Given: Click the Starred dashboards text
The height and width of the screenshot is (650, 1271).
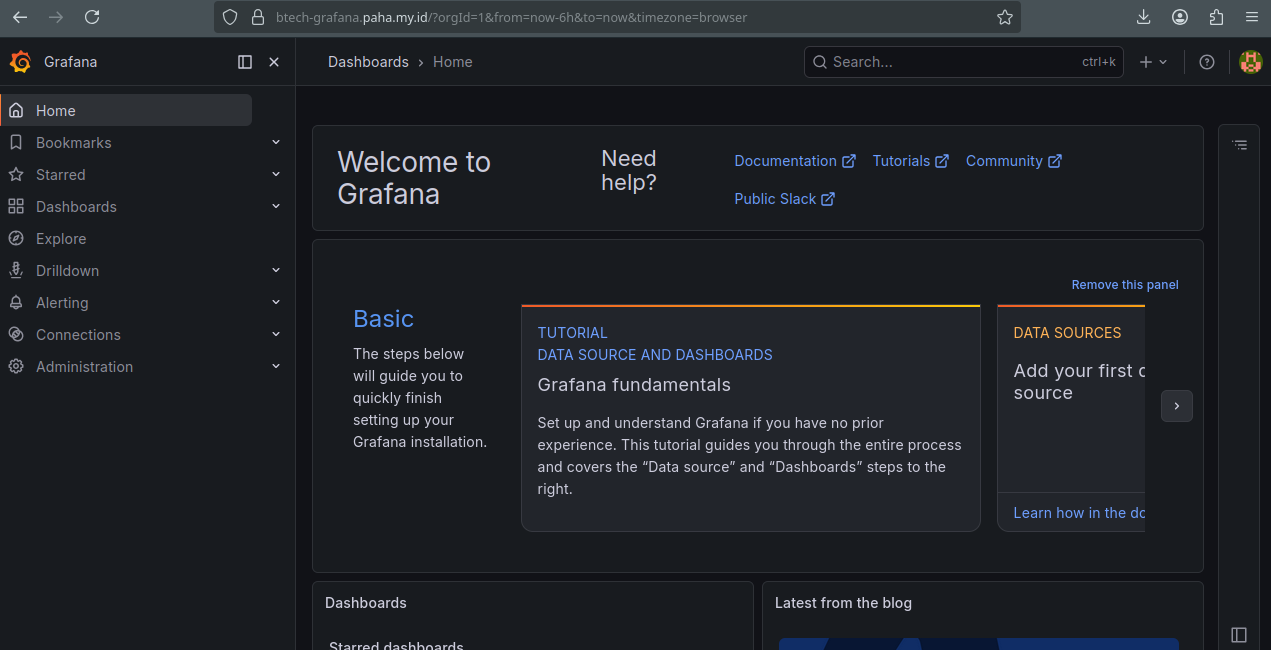Looking at the screenshot, I should point(396,645).
